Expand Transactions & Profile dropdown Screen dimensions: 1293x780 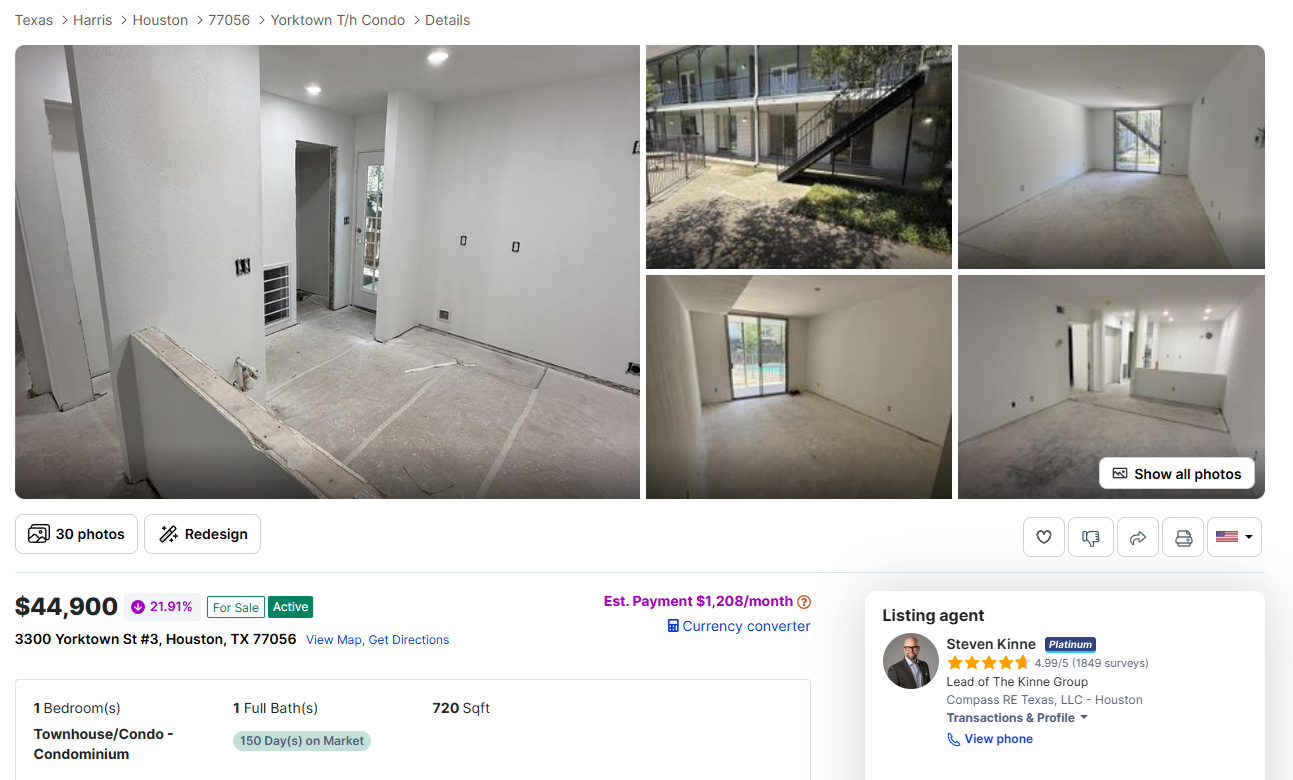pyautogui.click(x=1017, y=718)
